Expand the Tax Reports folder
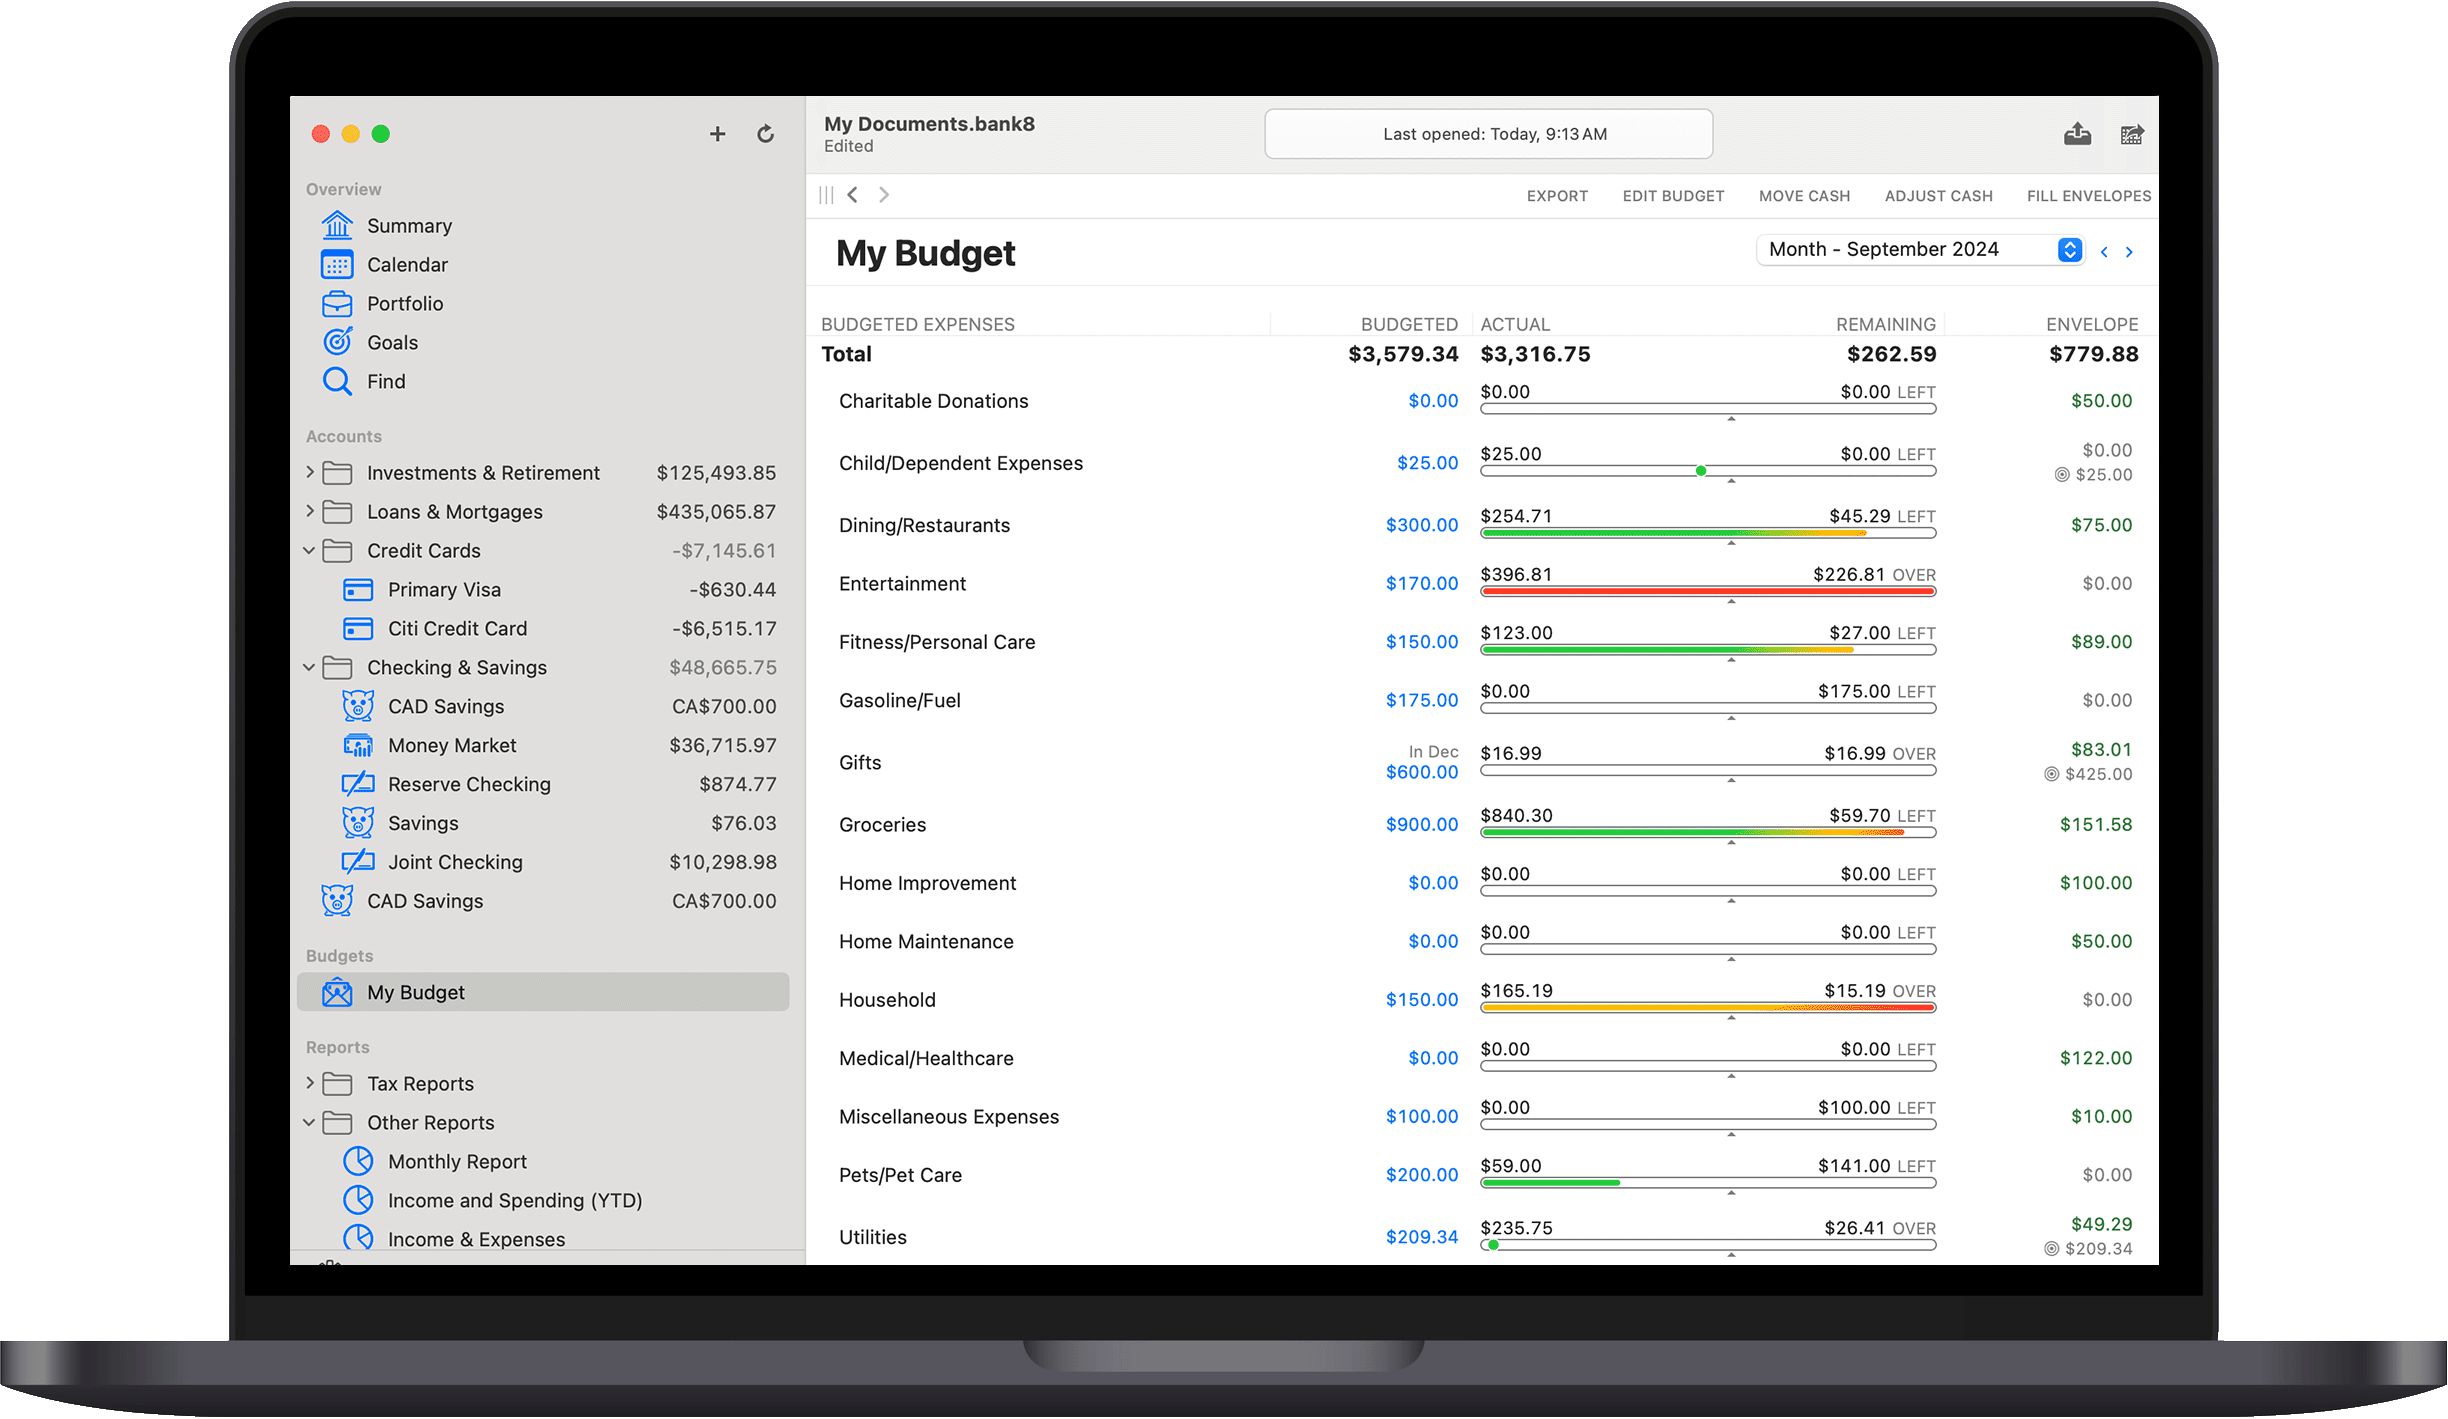This screenshot has width=2448, height=1419. coord(309,1083)
